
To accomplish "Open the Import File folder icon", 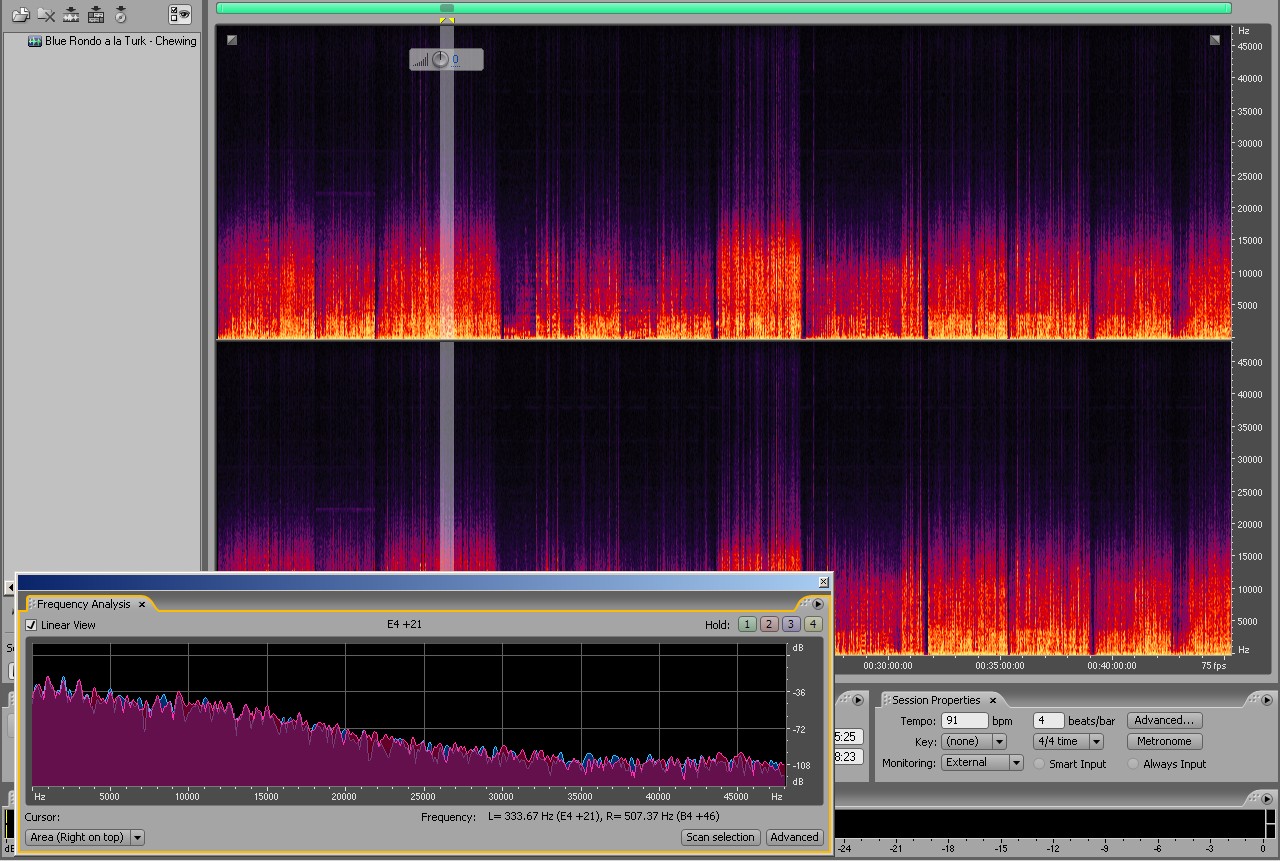I will click(x=20, y=14).
